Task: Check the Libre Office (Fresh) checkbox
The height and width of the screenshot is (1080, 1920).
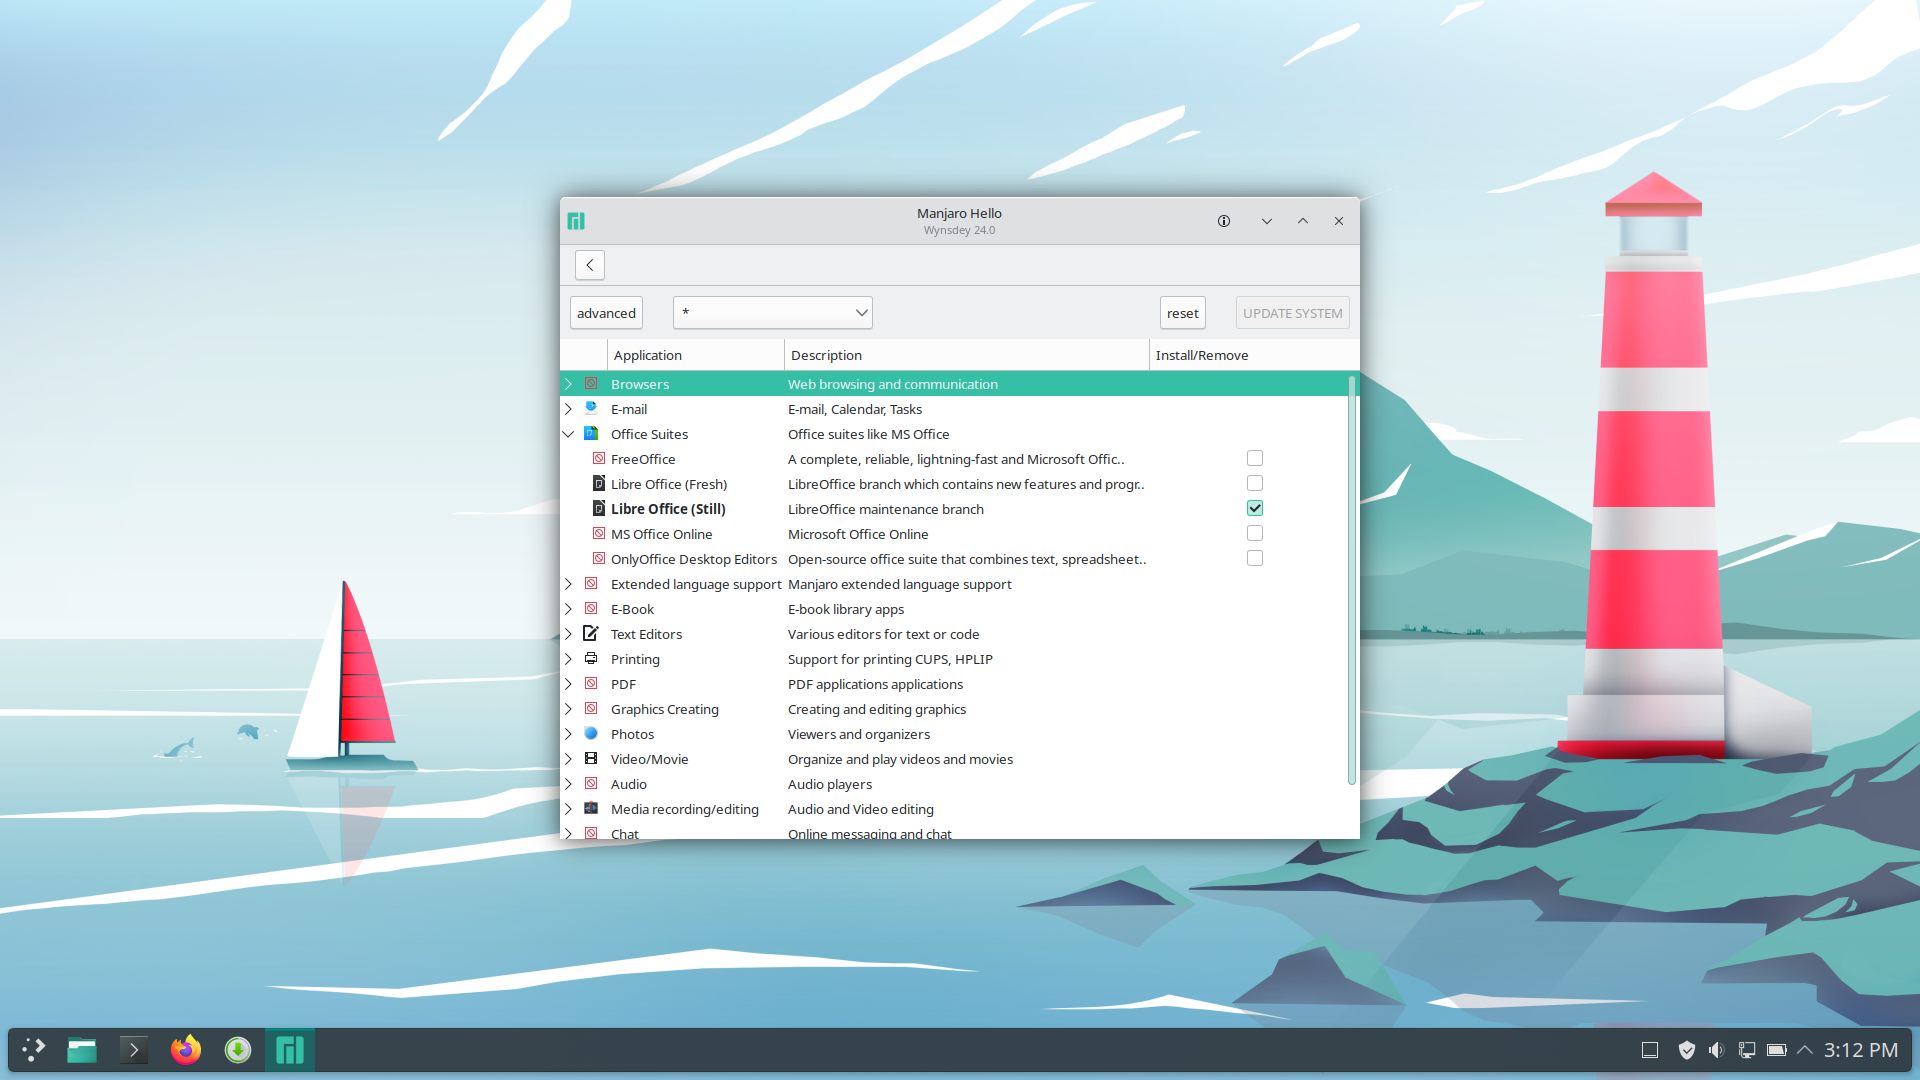Action: pos(1255,483)
